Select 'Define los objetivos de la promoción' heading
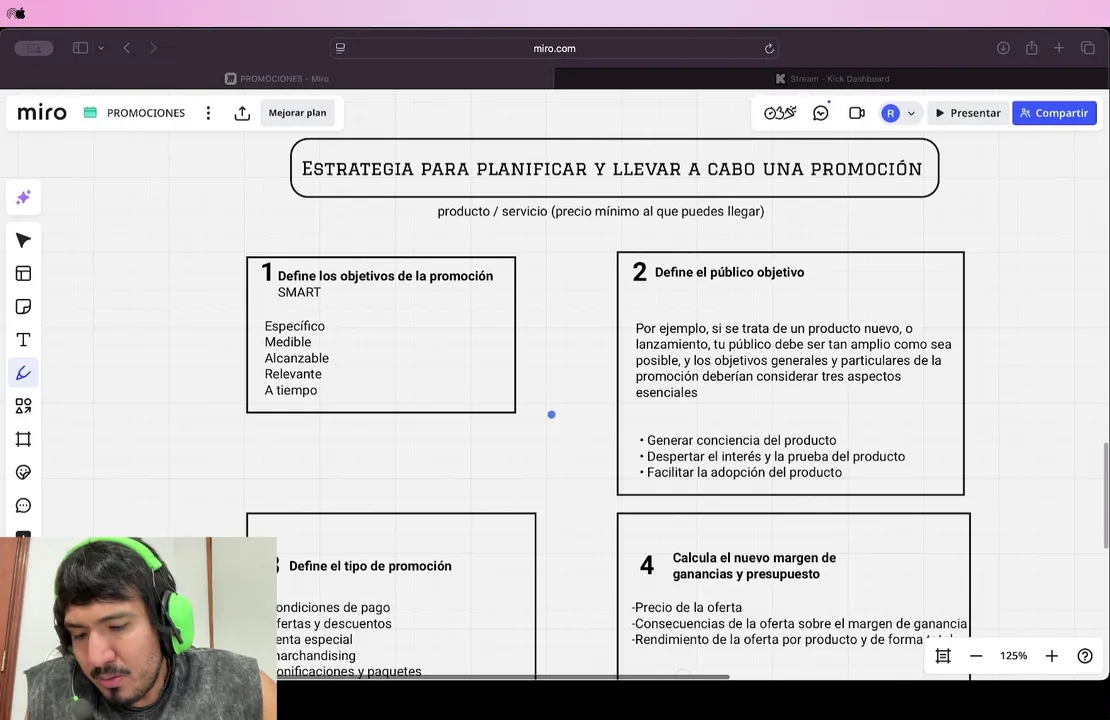Viewport: 1110px width, 720px height. pos(385,276)
